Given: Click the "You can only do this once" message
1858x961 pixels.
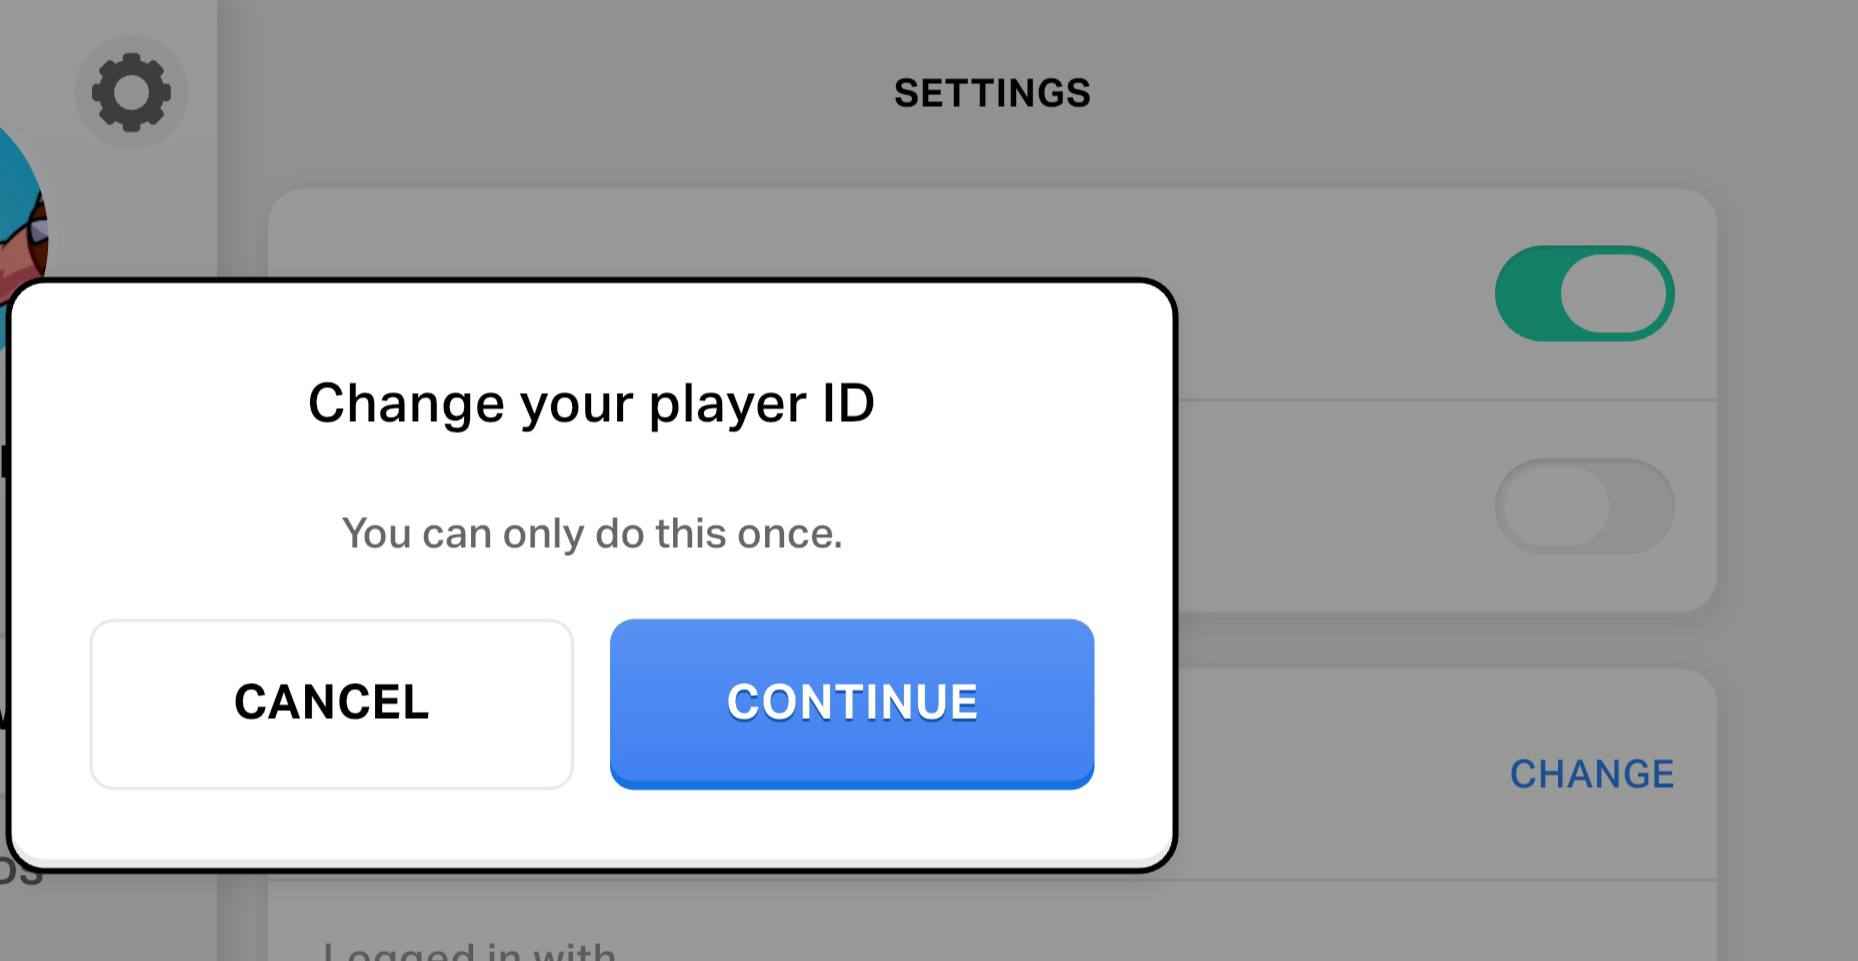Looking at the screenshot, I should tap(592, 533).
